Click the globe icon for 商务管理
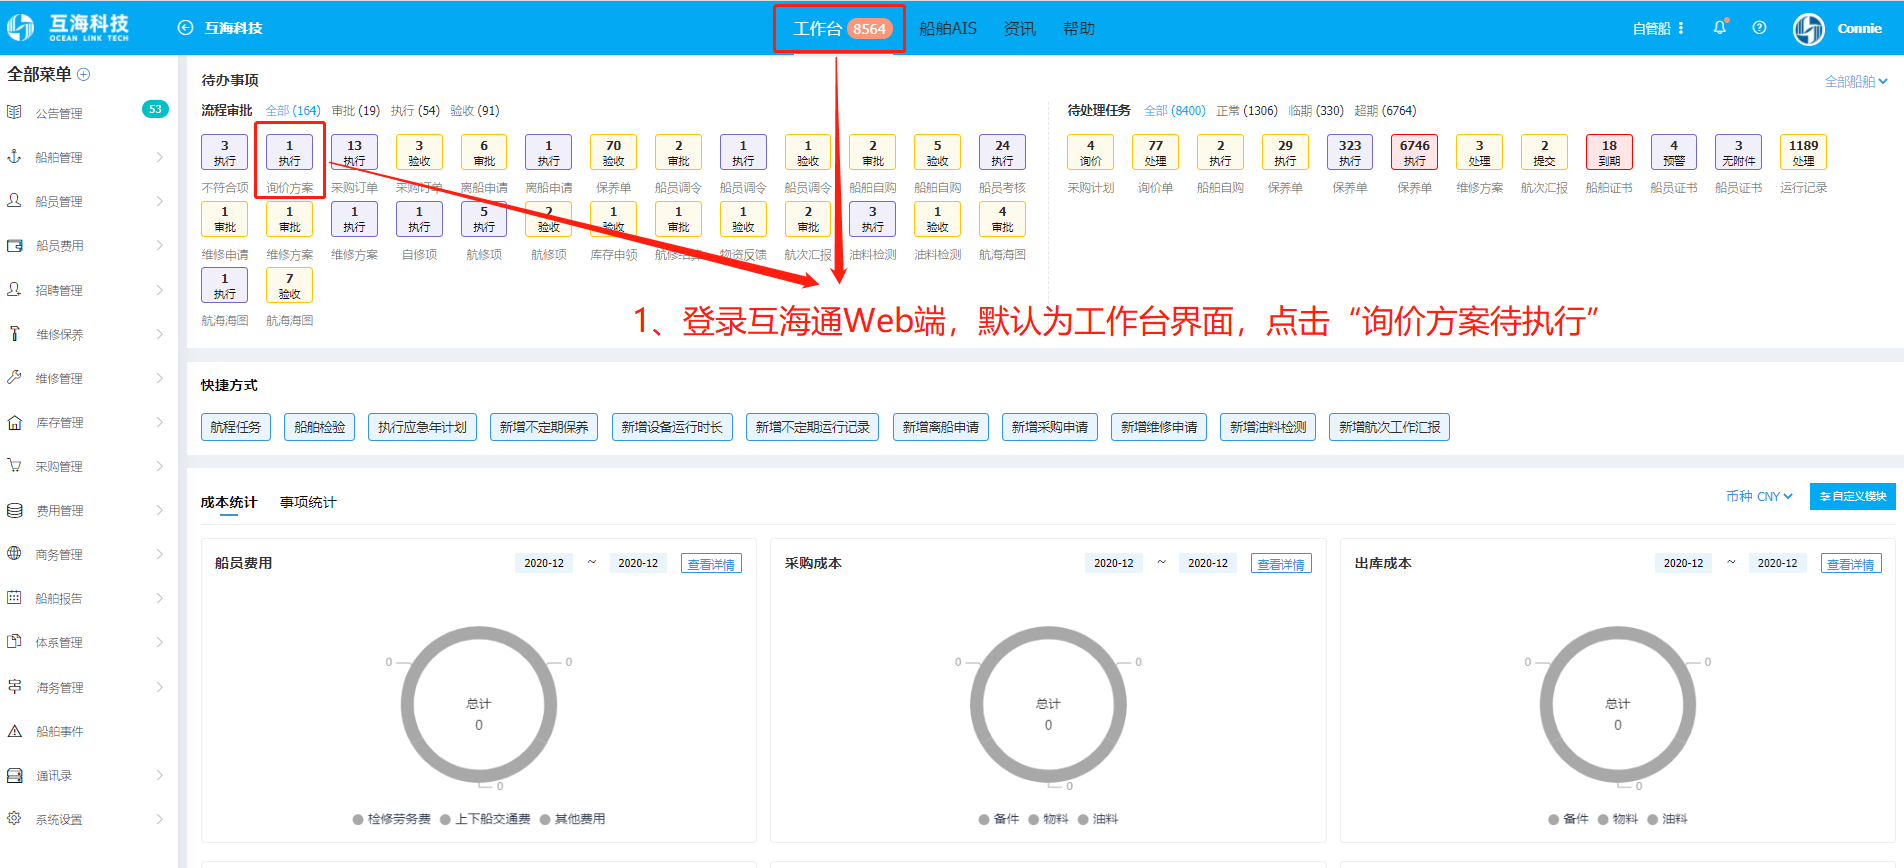This screenshot has width=1904, height=868. pos(14,553)
